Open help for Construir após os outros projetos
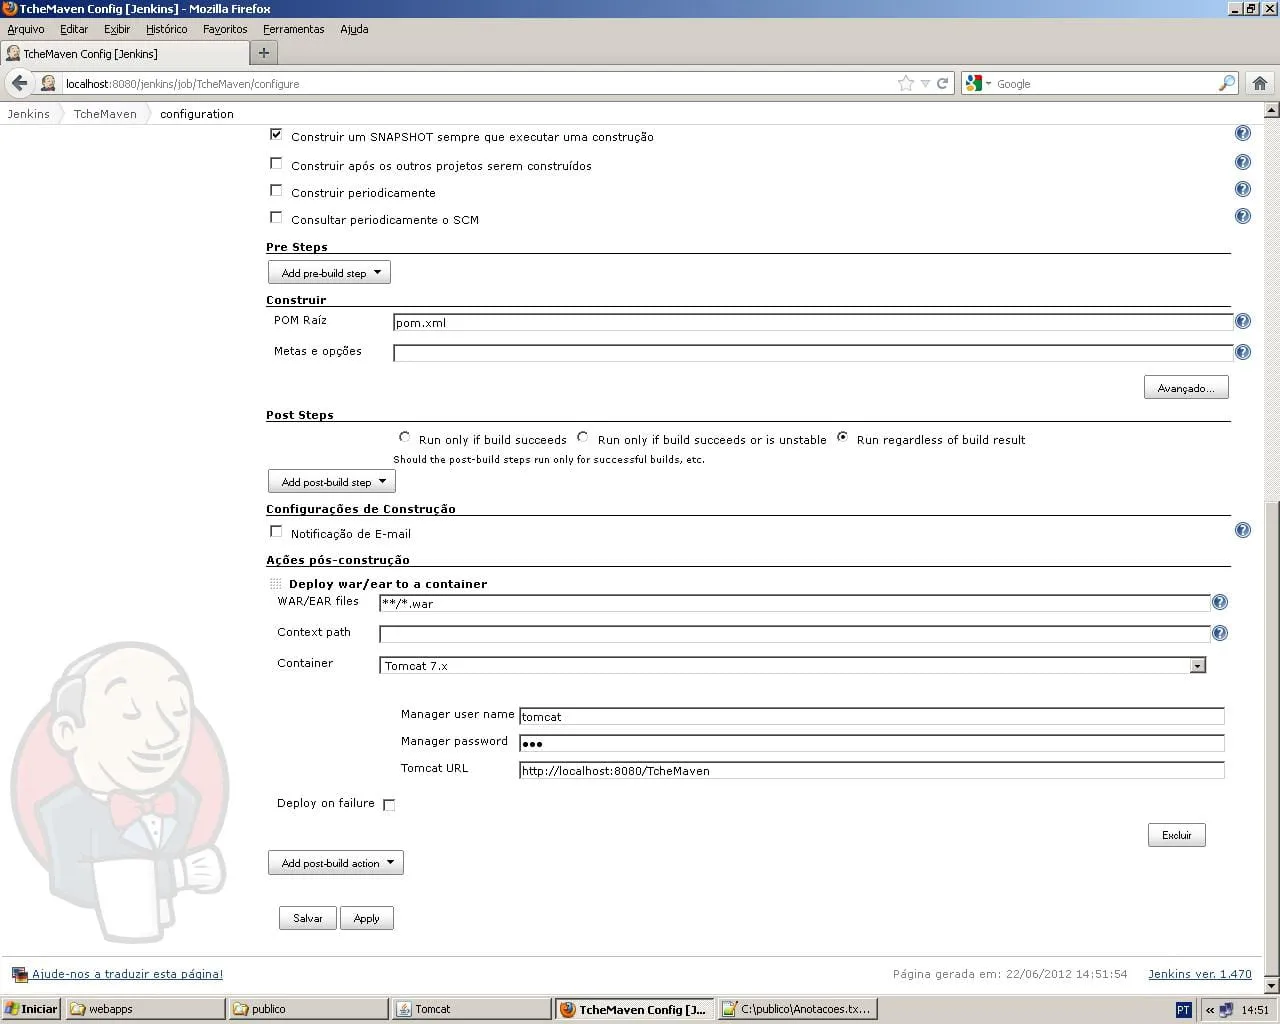The image size is (1280, 1024). [1243, 162]
